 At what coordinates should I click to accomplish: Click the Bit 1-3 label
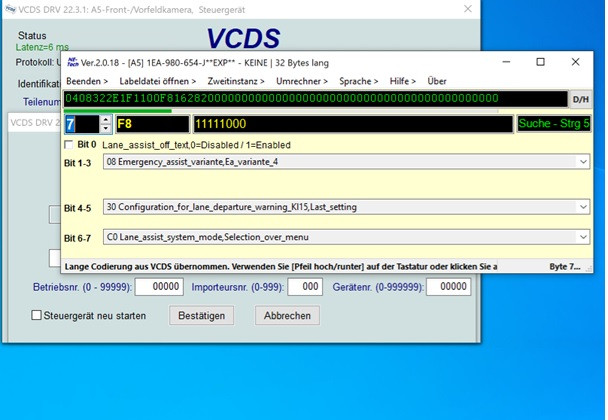(78, 163)
